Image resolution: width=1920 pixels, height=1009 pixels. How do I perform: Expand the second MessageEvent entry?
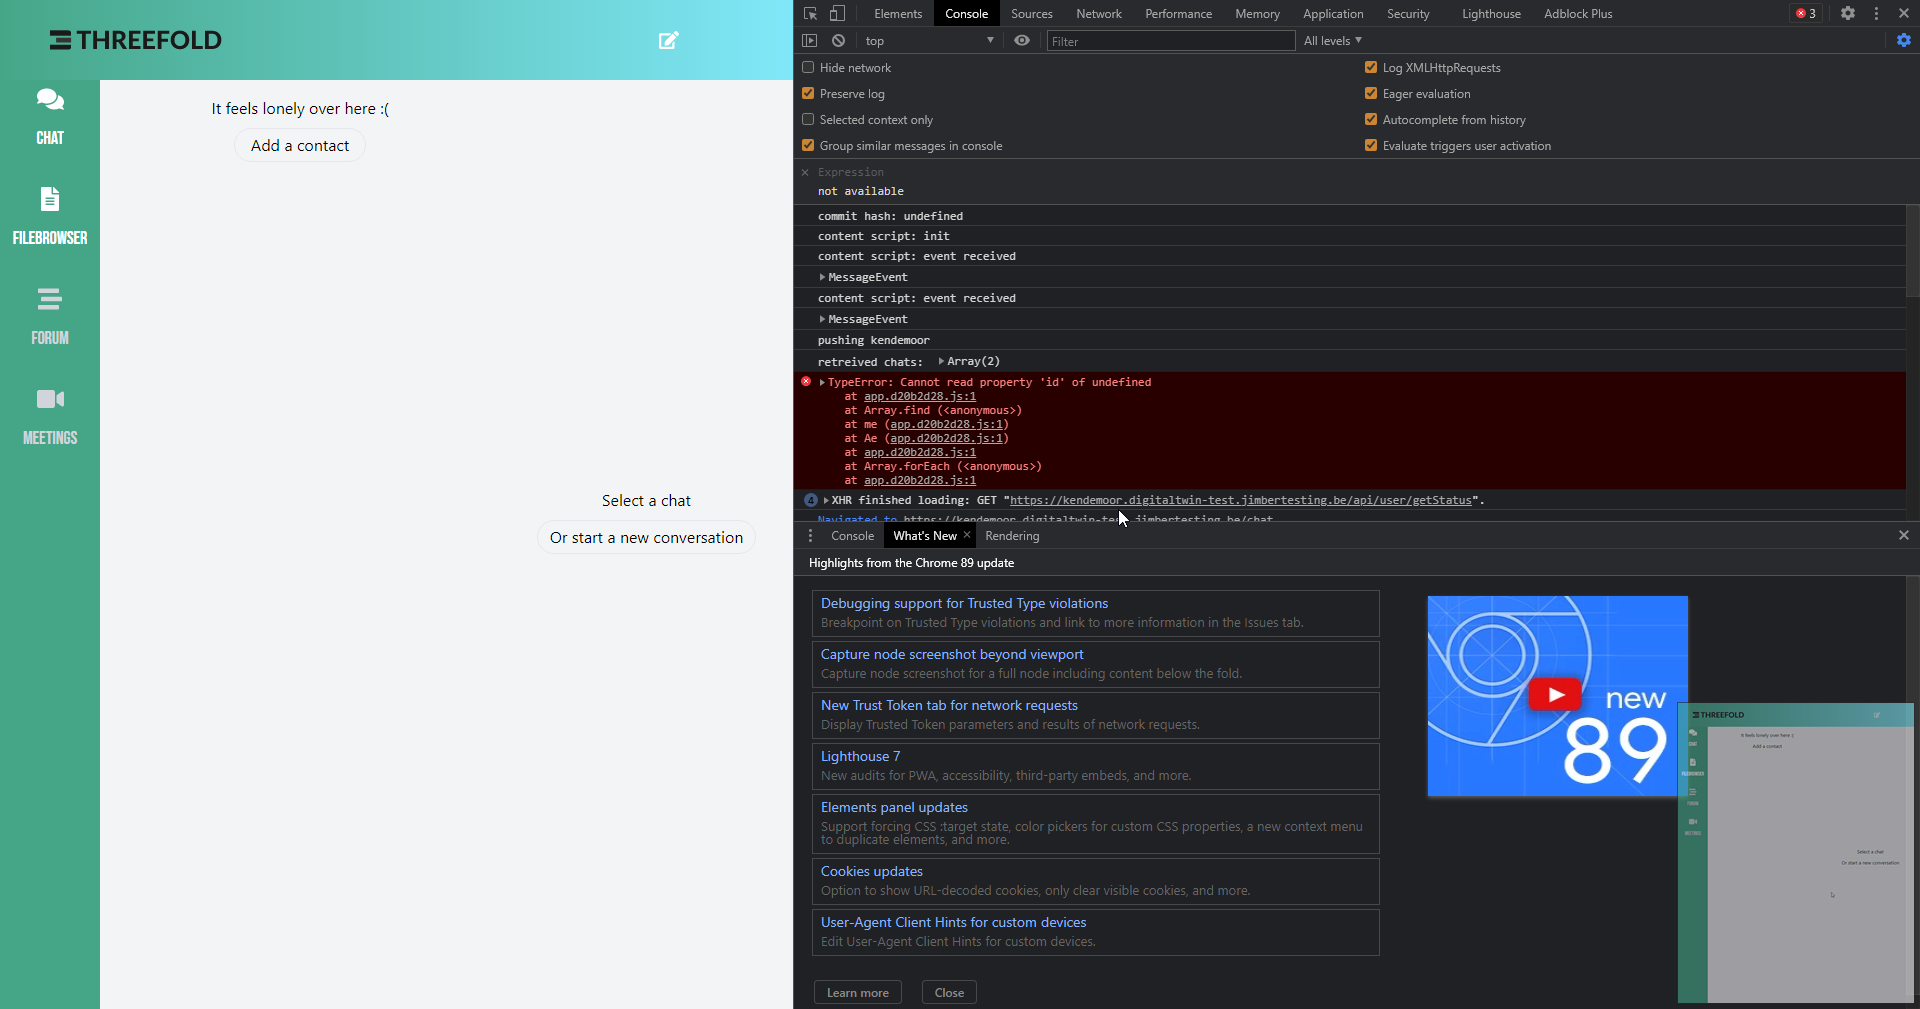[x=822, y=319]
